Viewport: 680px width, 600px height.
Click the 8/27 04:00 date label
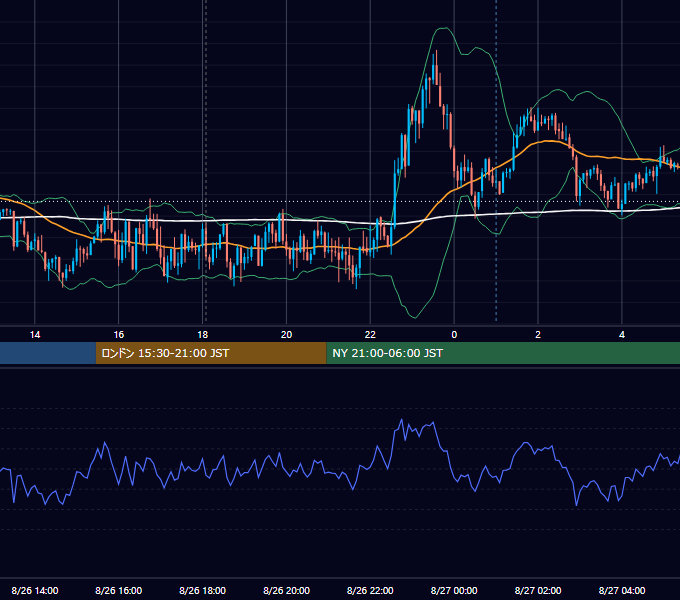622,590
